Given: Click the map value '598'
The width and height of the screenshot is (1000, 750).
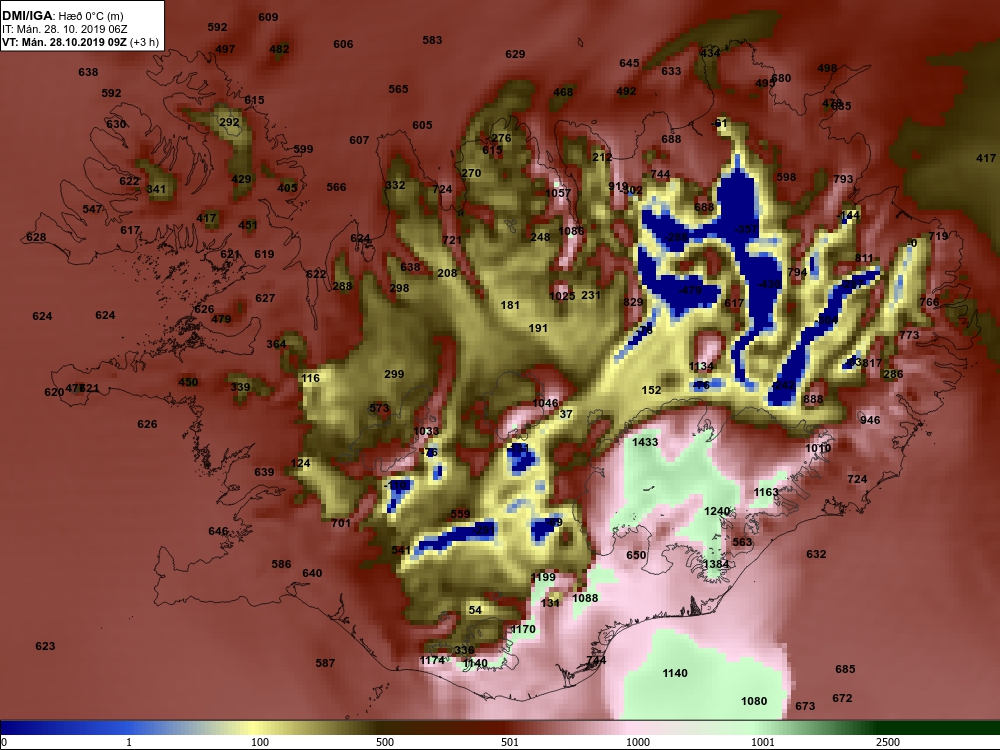Looking at the screenshot, I should [786, 177].
